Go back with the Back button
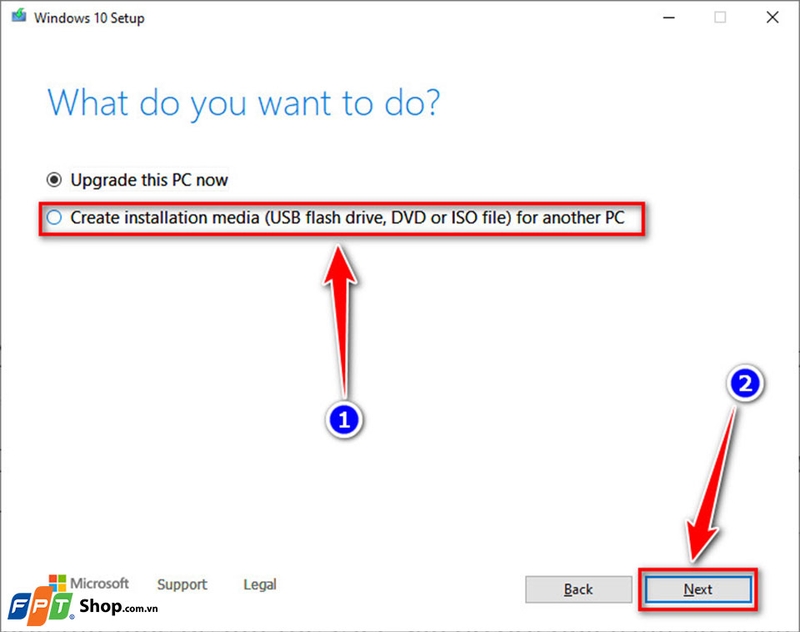Image resolution: width=800 pixels, height=632 pixels. pos(579,590)
